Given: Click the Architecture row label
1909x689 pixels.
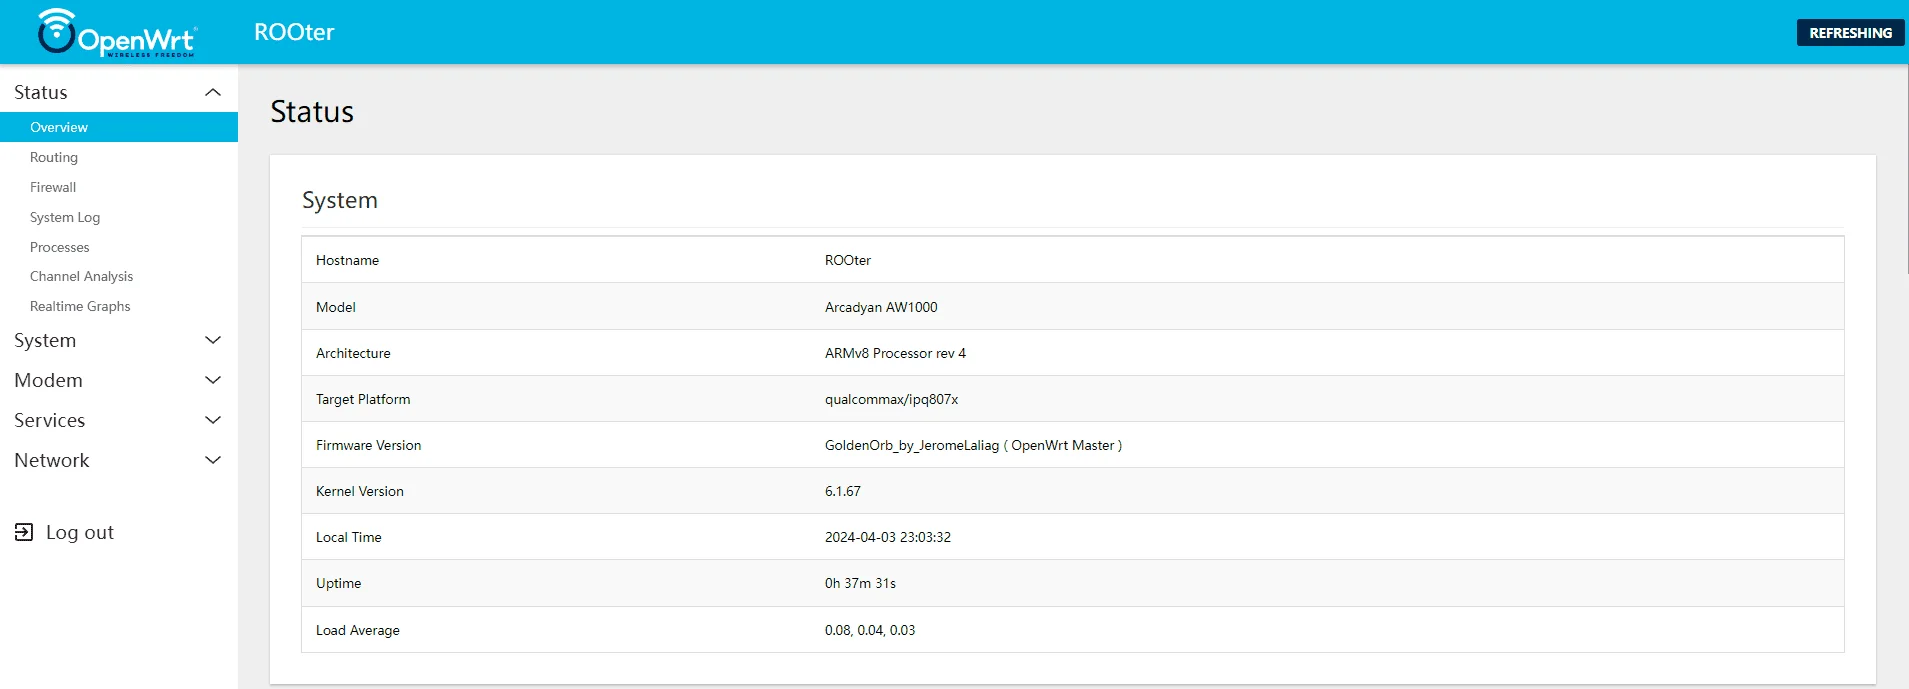Looking at the screenshot, I should coord(353,353).
